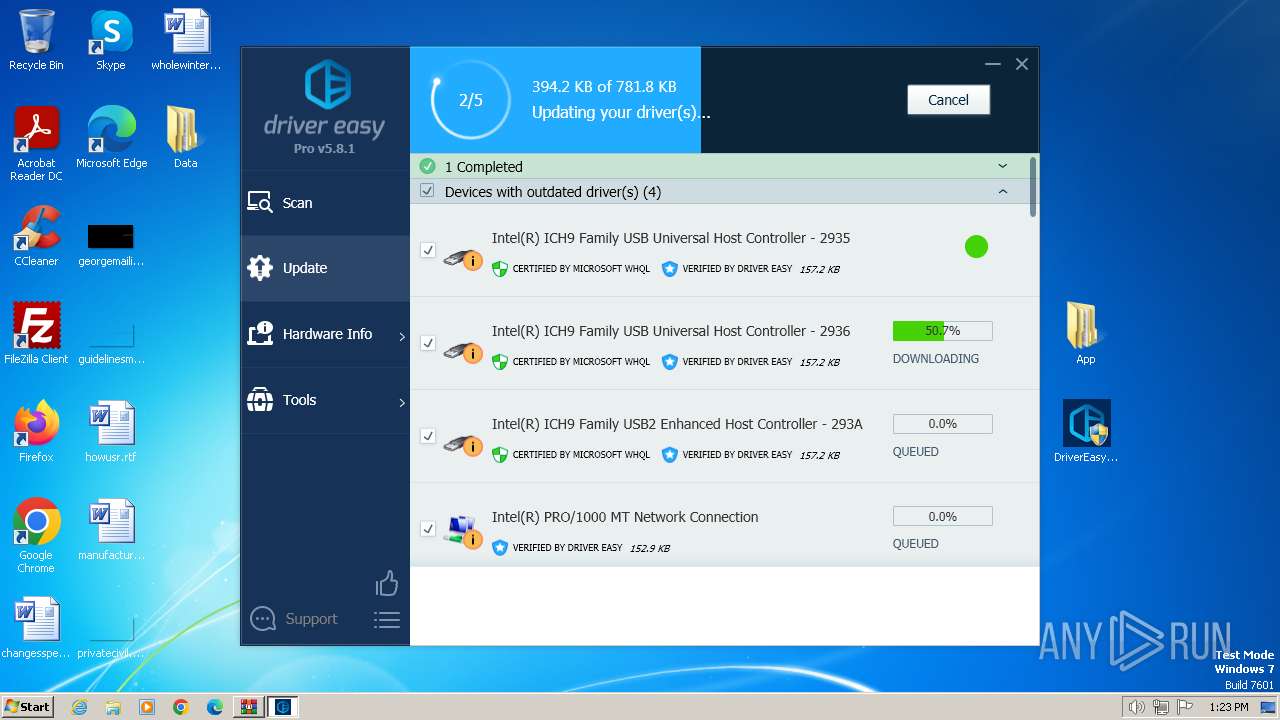Click the volume icon in system tray
1280x720 pixels.
(1137, 707)
